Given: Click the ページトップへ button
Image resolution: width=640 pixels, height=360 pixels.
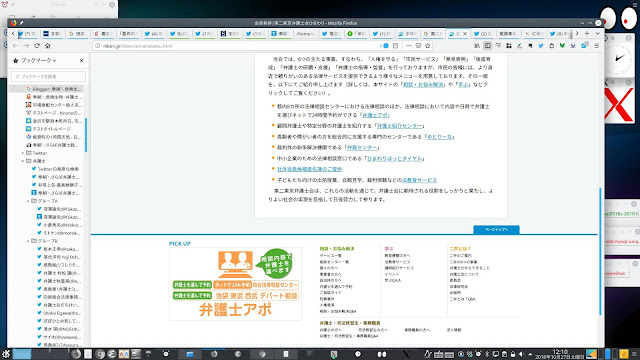Looking at the screenshot, I should click(x=496, y=230).
